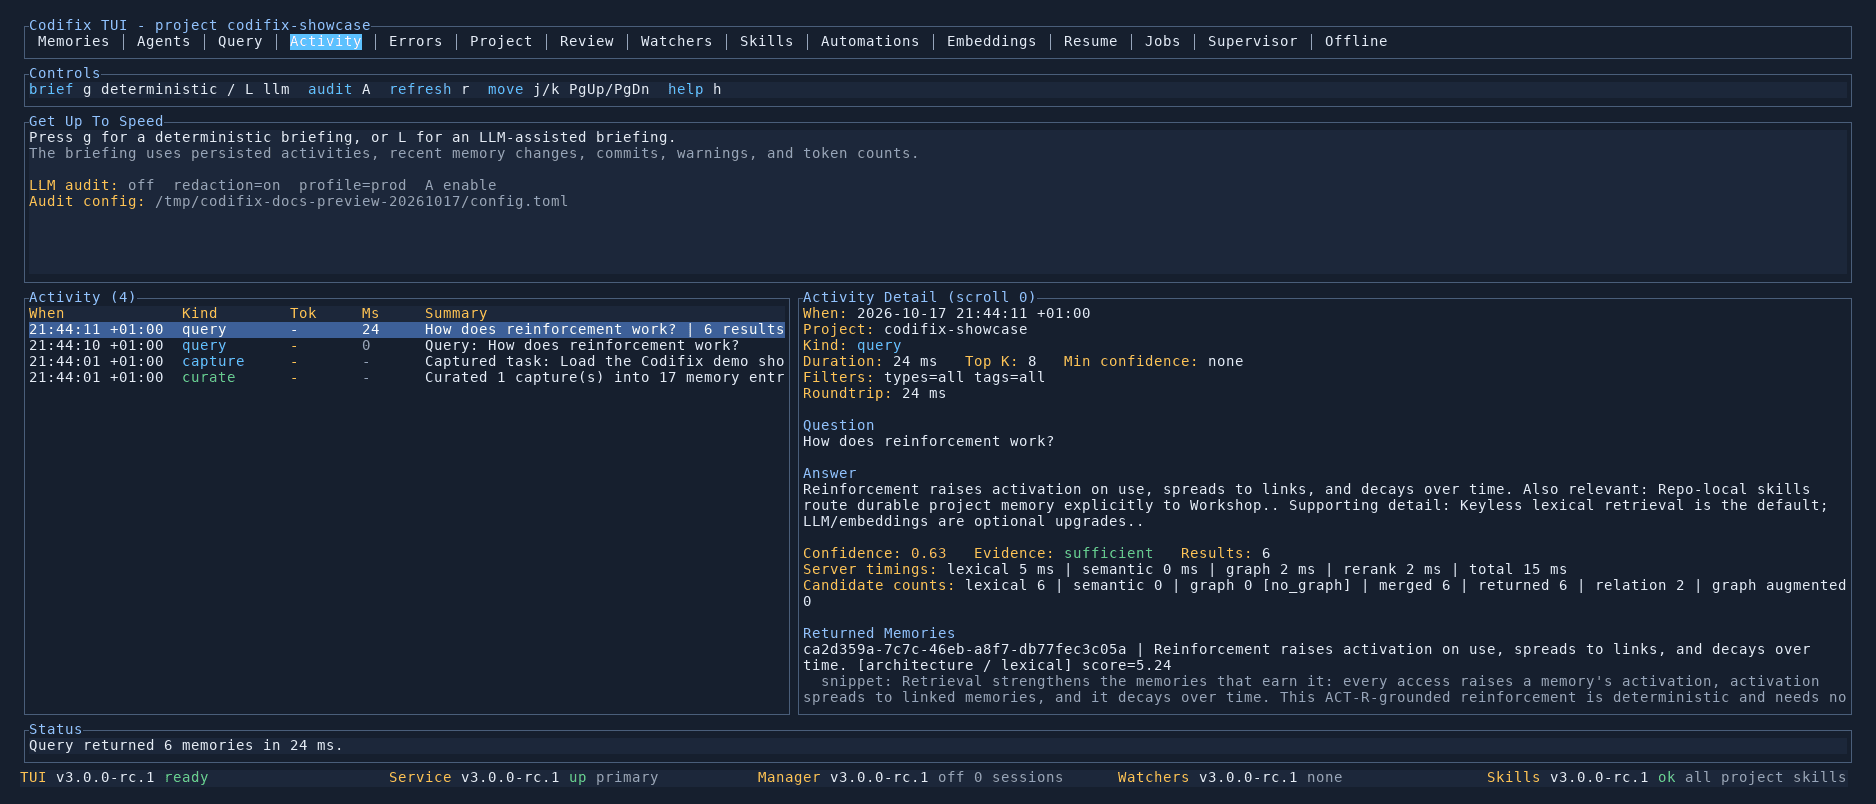Image resolution: width=1876 pixels, height=804 pixels.
Task: Select the Query tab
Action: pos(240,41)
